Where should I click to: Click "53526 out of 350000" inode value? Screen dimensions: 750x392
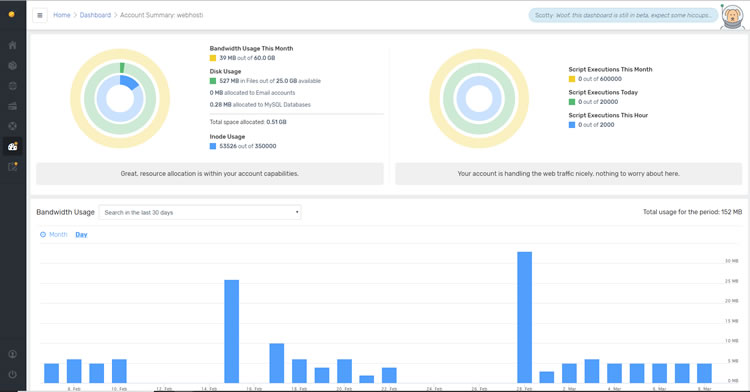pyautogui.click(x=247, y=146)
